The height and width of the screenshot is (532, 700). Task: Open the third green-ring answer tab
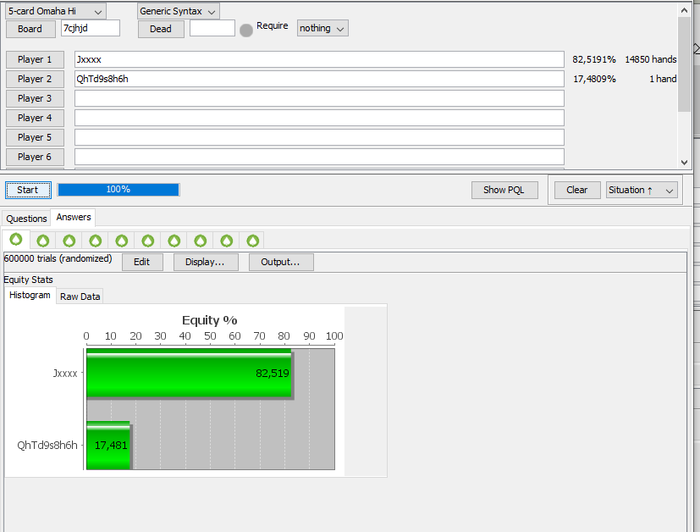point(69,241)
